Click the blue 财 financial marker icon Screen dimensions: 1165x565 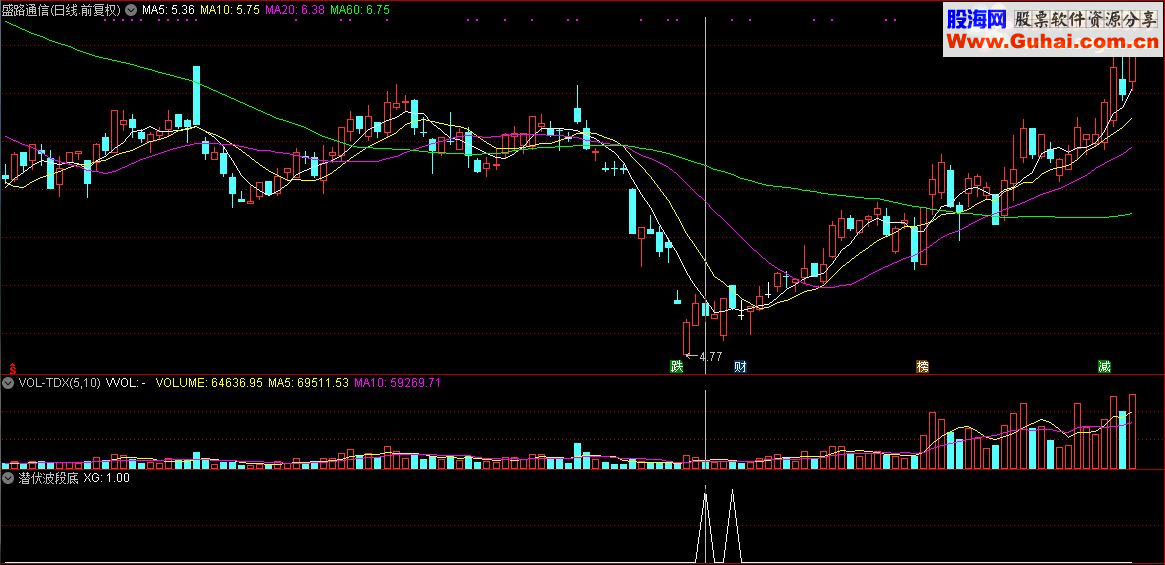tap(740, 366)
